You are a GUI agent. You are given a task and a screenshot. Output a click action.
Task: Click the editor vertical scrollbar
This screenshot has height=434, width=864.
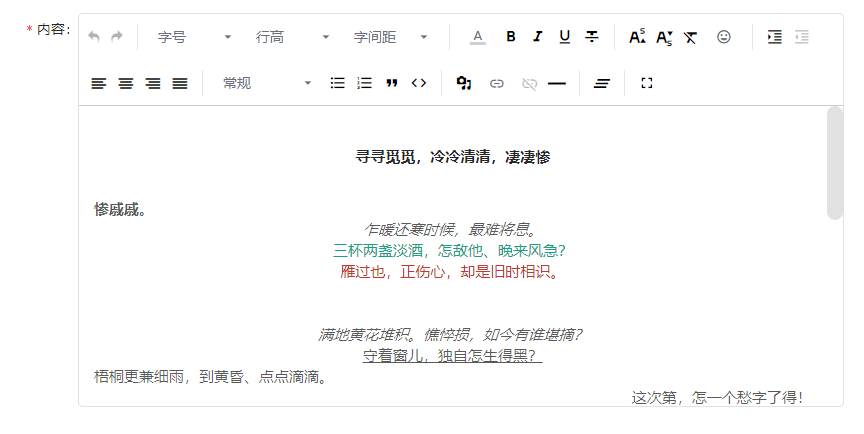coord(835,164)
